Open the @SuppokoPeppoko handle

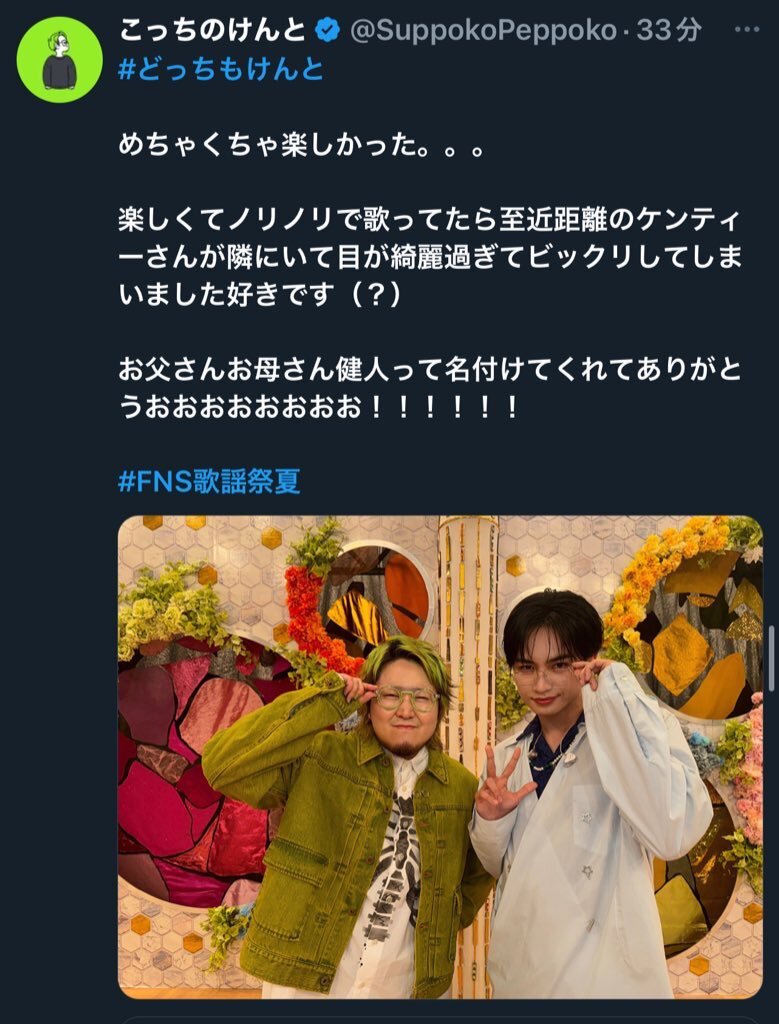(x=483, y=31)
